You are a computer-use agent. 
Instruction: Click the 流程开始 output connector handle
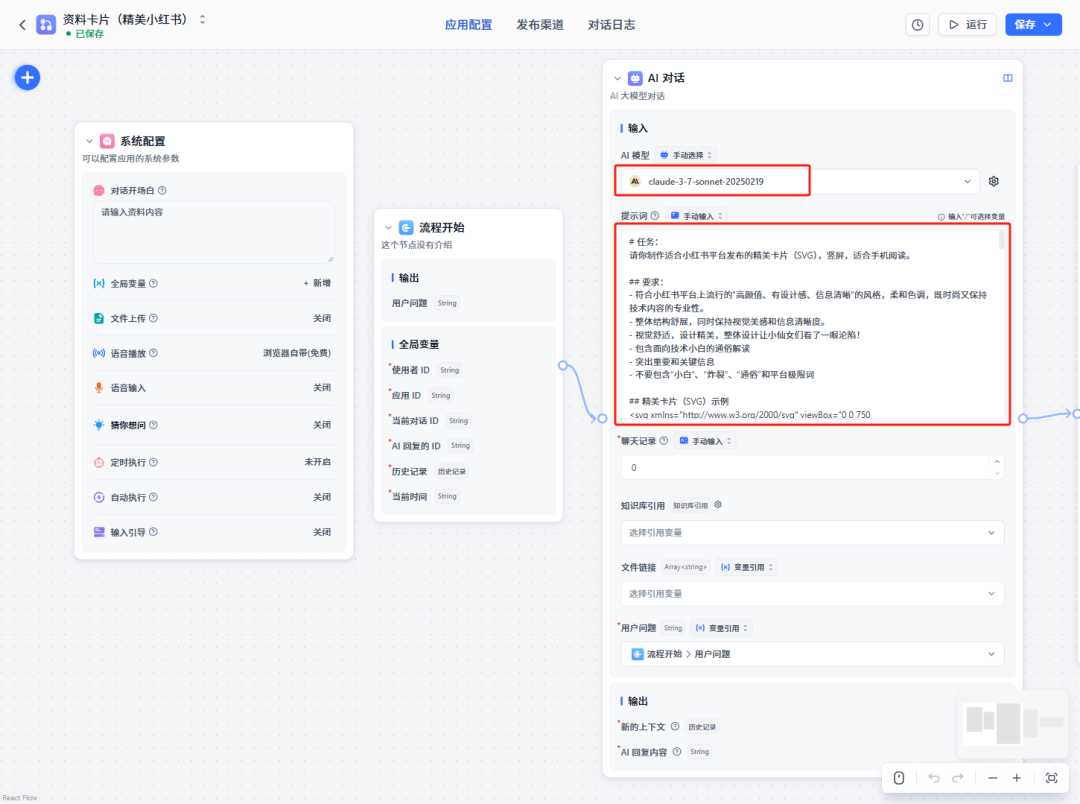pos(563,365)
